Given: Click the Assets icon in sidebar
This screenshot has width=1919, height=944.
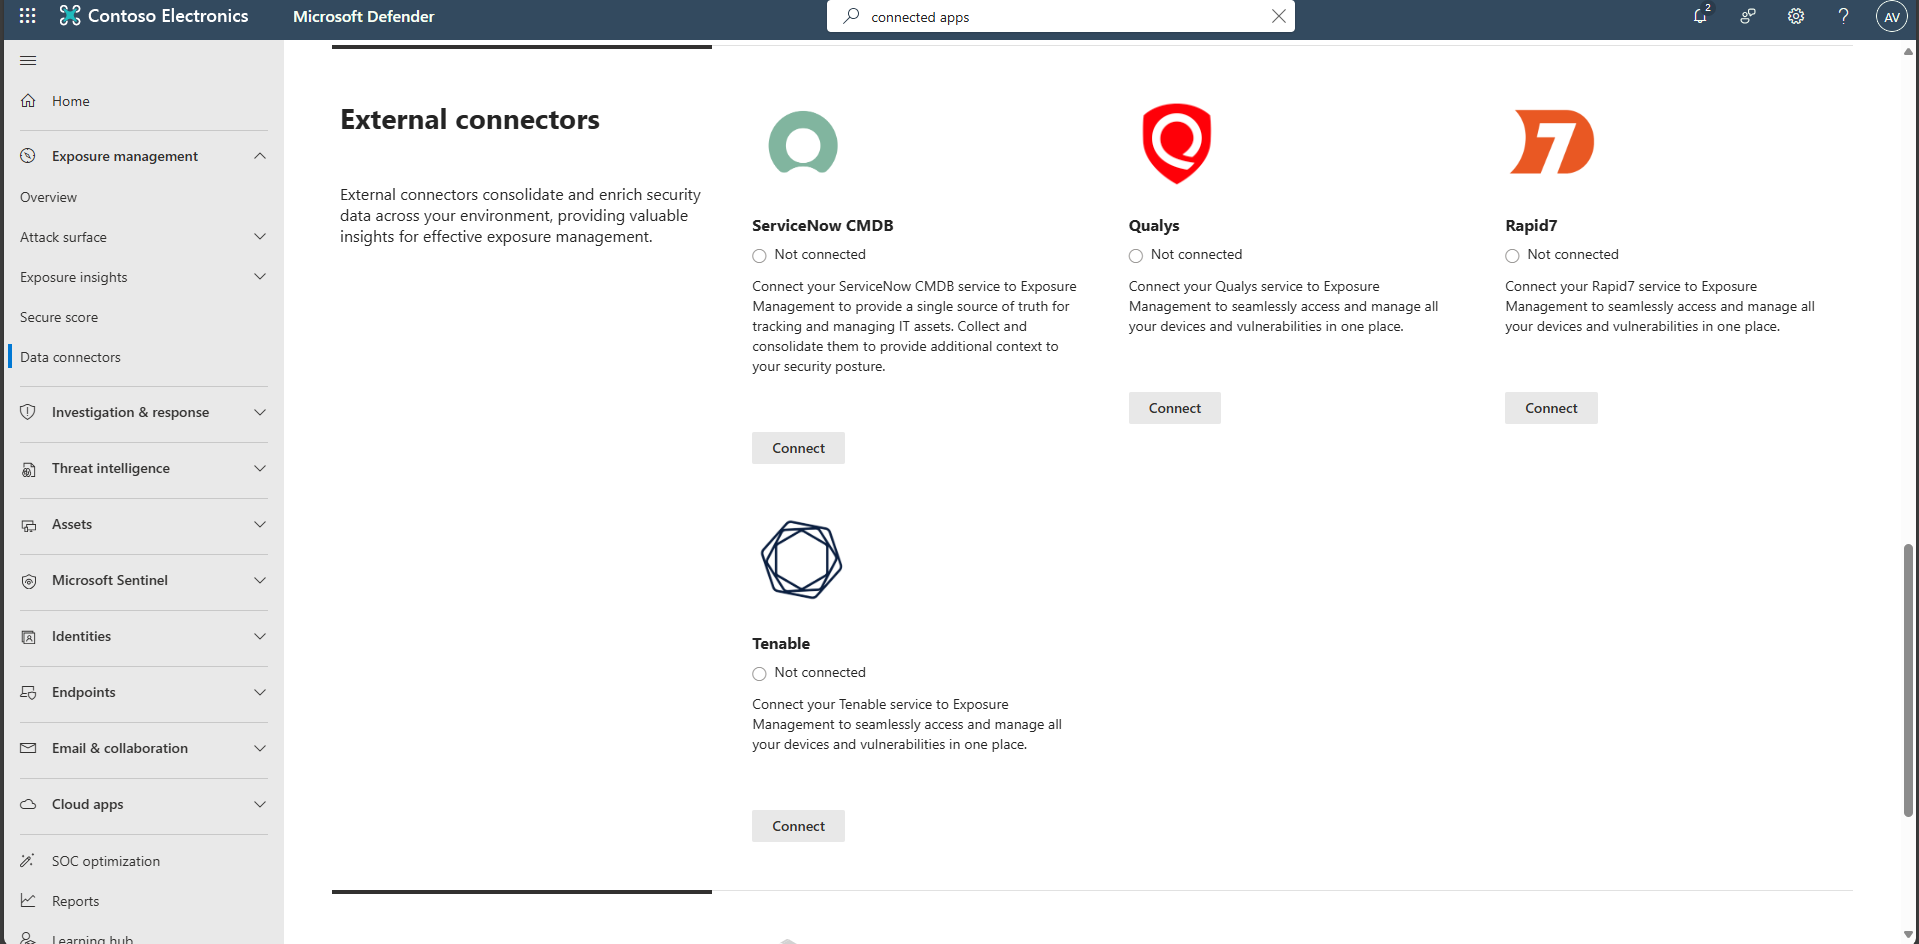Looking at the screenshot, I should coord(28,524).
